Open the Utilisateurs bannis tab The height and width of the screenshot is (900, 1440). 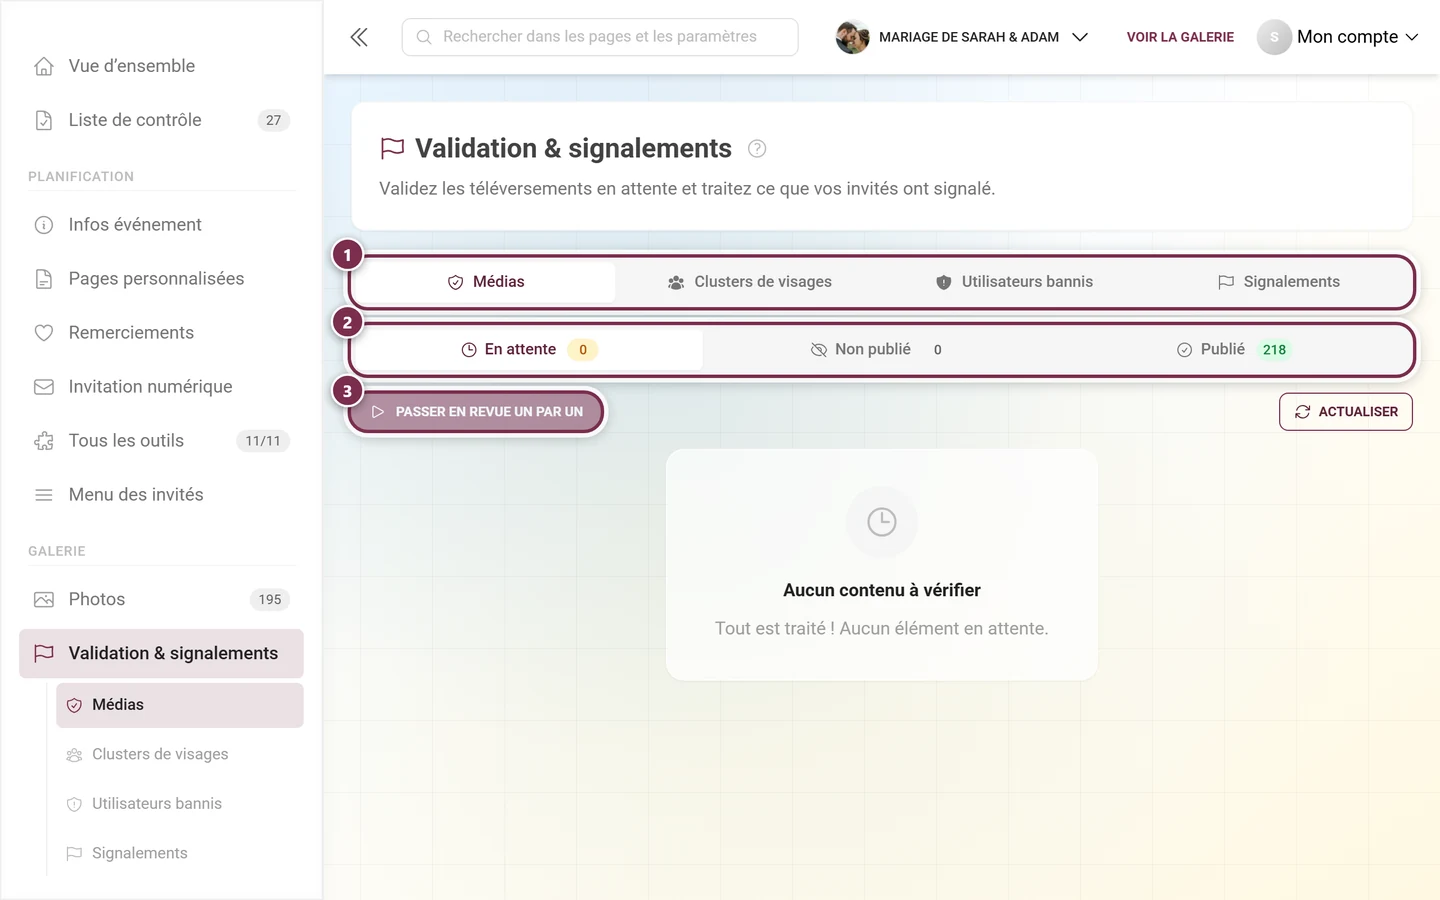point(1014,282)
